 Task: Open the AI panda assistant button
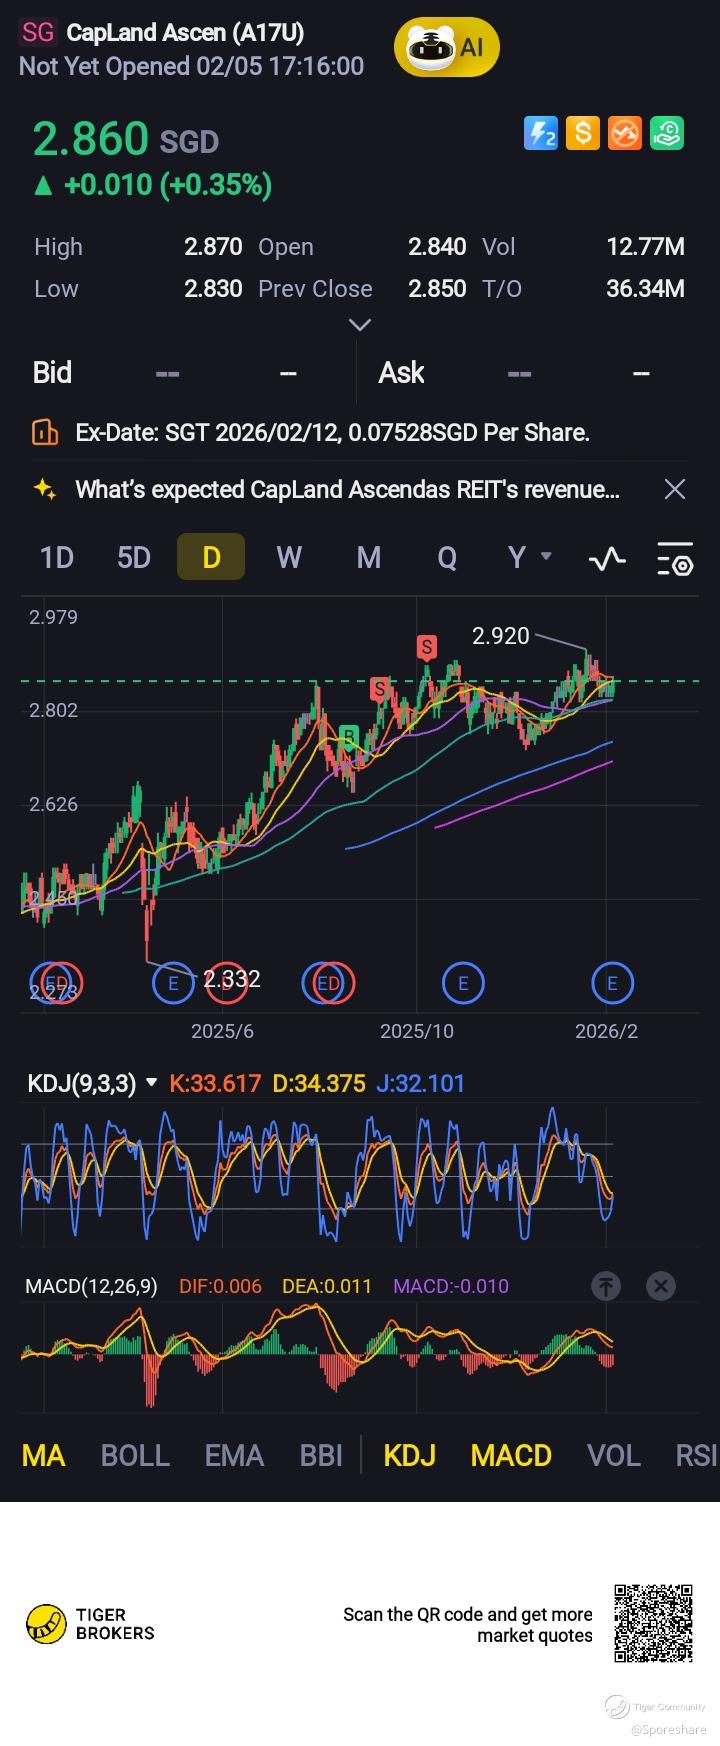(446, 47)
